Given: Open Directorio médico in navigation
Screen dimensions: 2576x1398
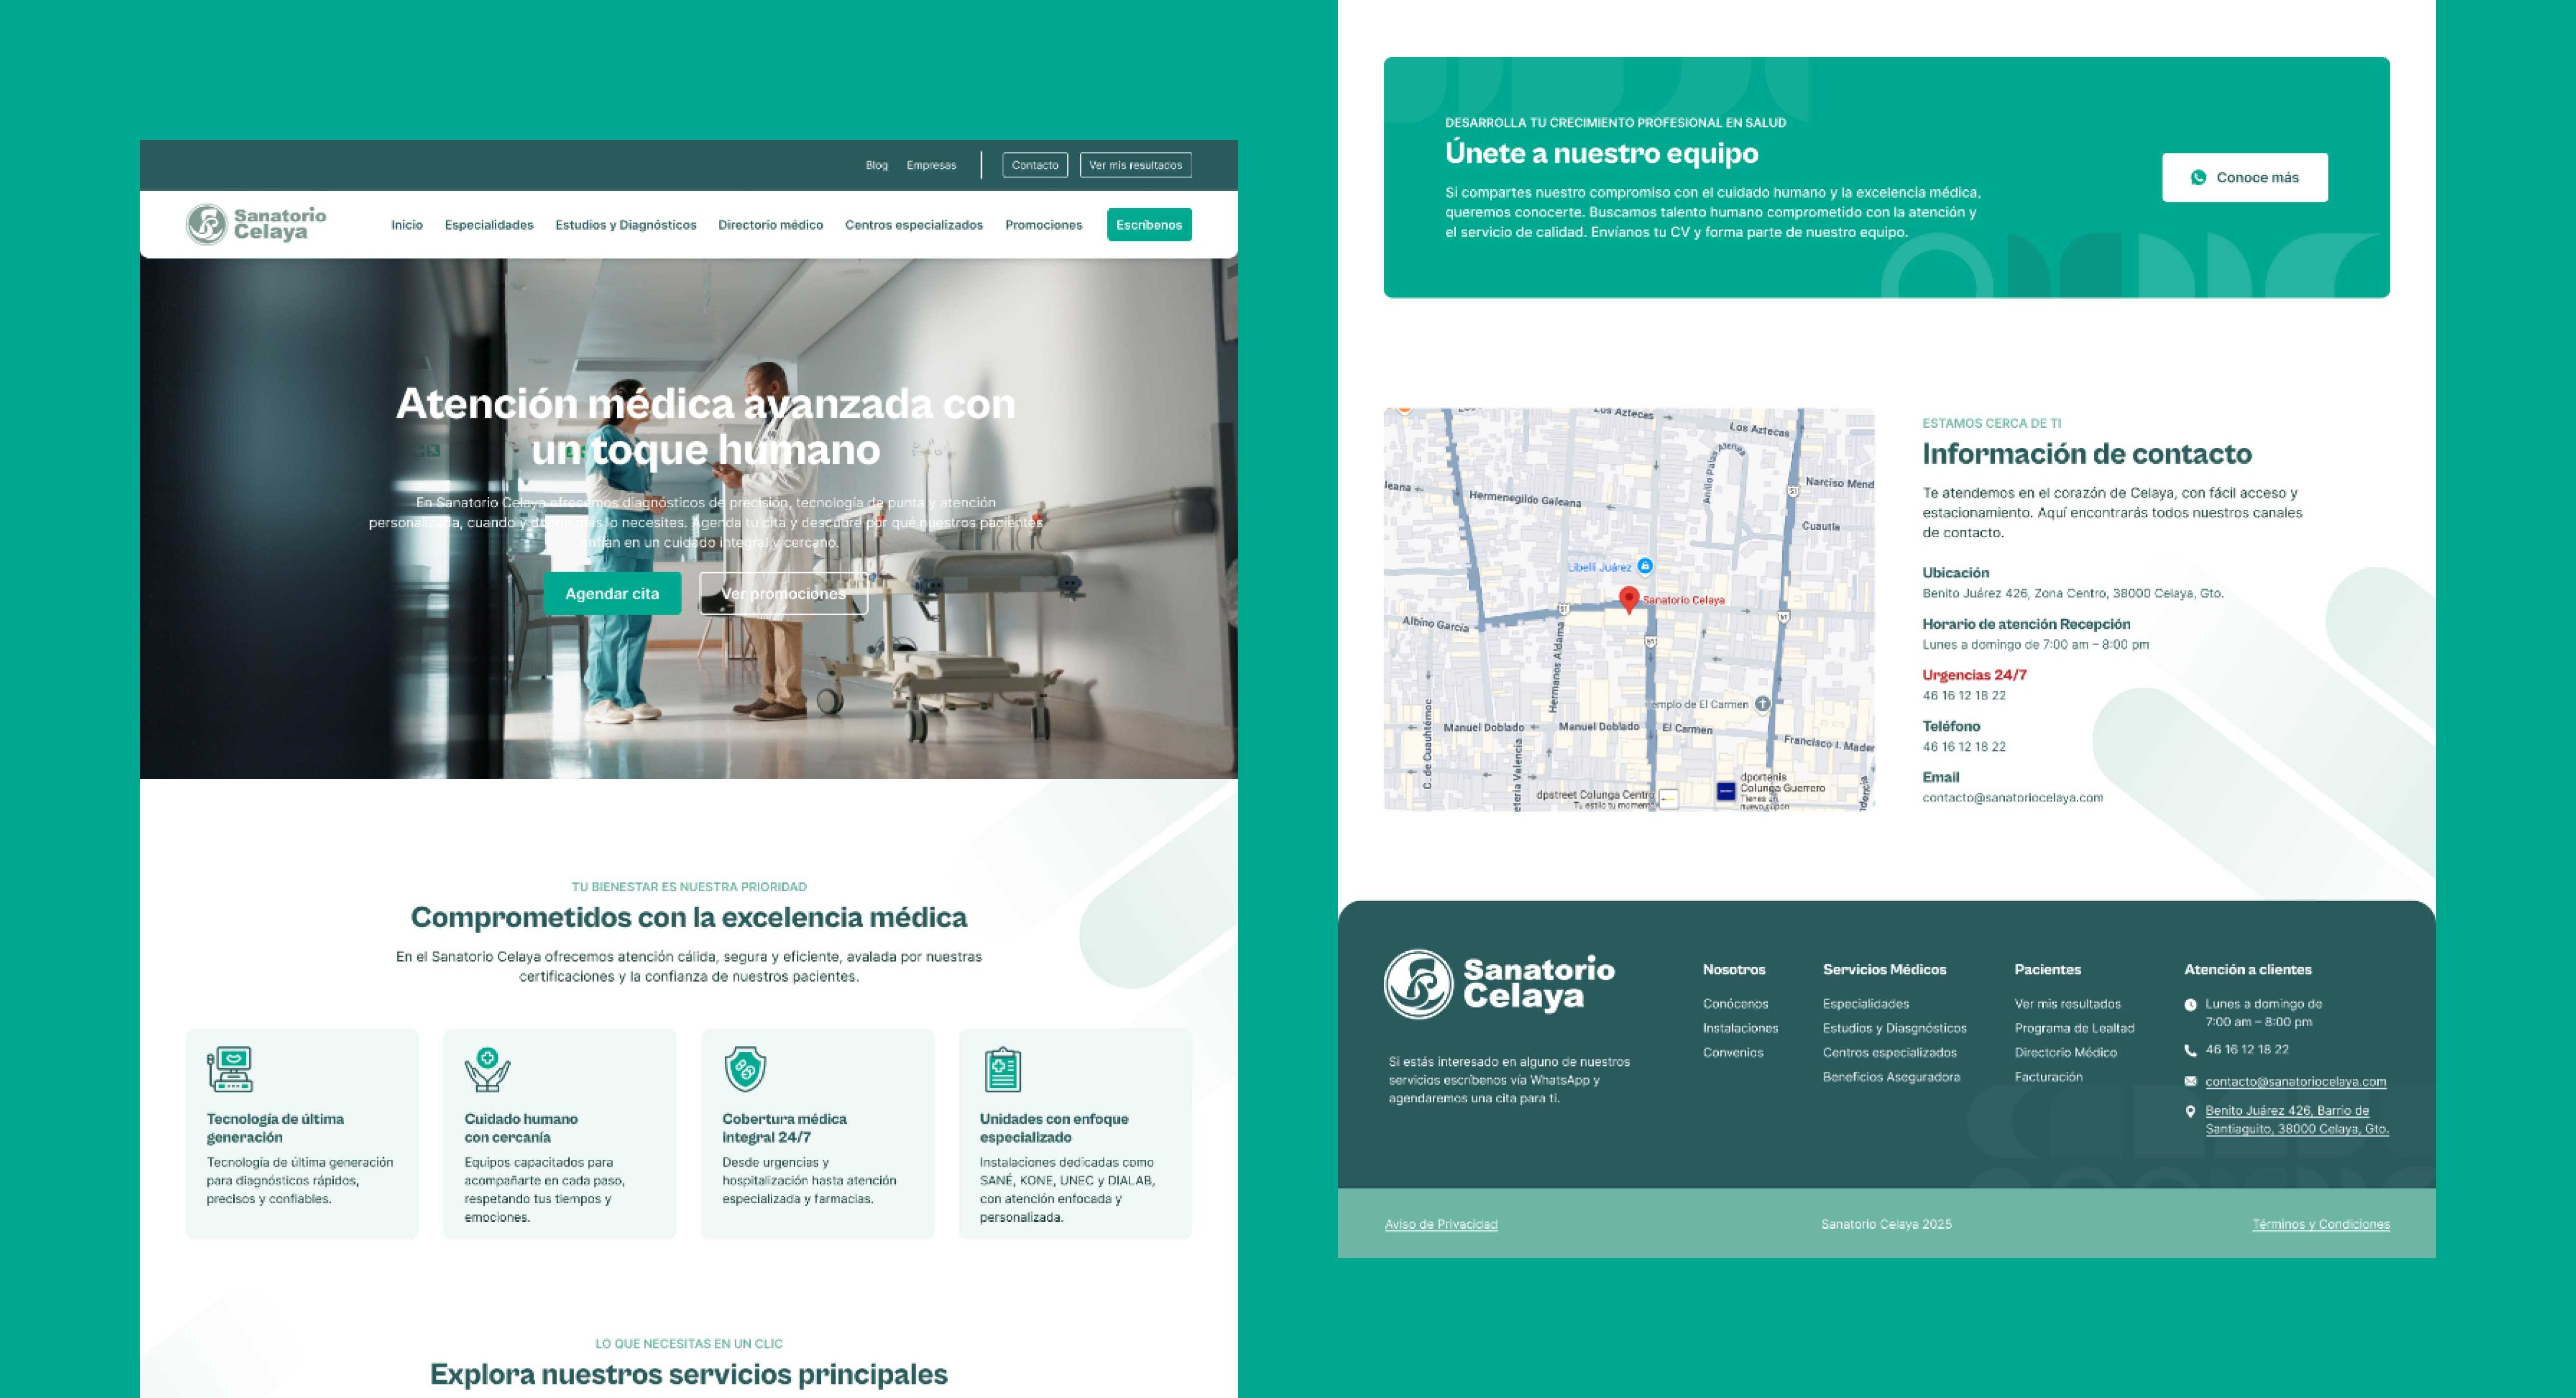Looking at the screenshot, I should click(770, 225).
